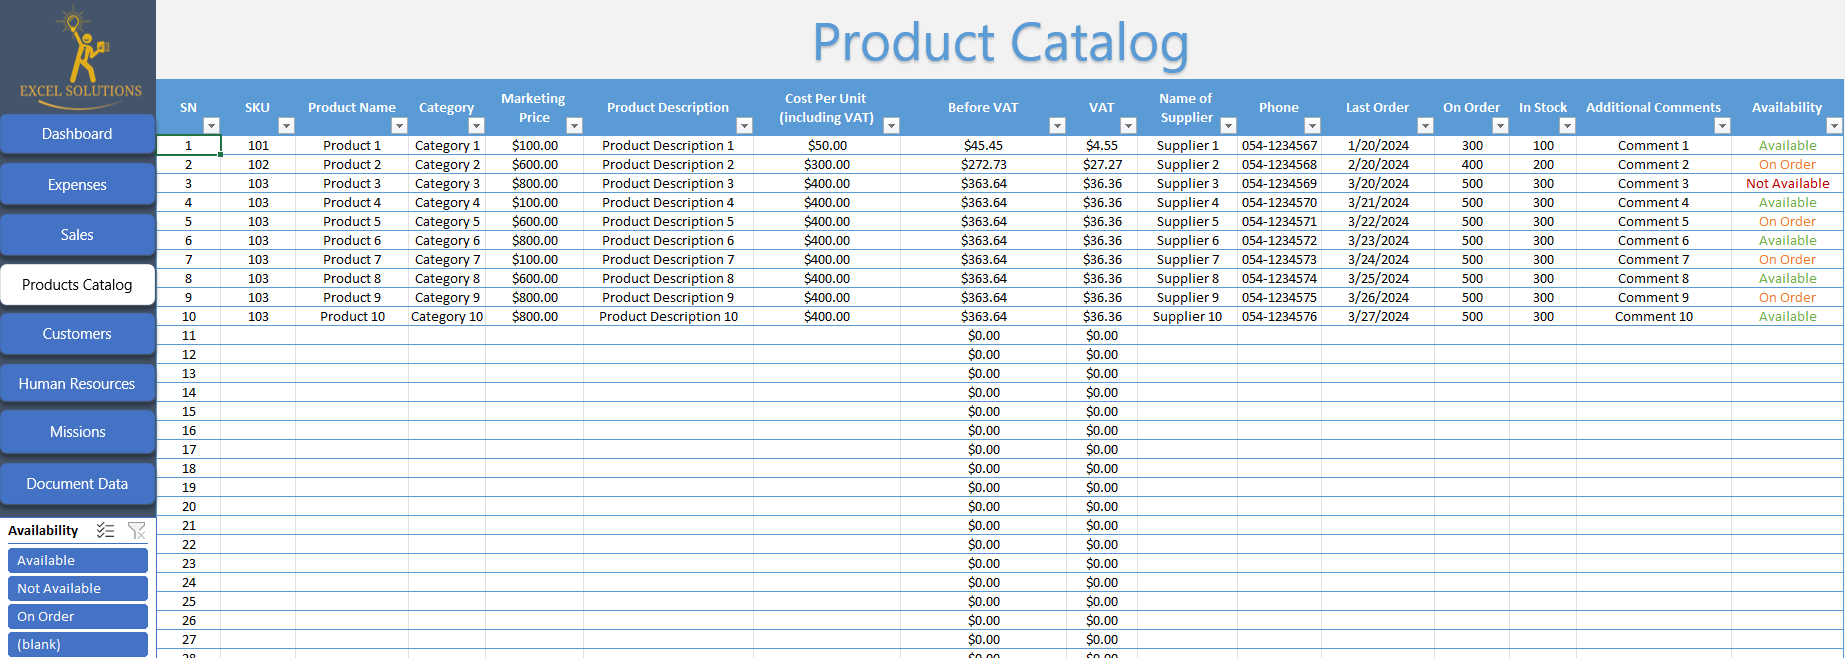Open the VAT column filter dropdown
Screen dimensions: 1845x658
pyautogui.click(x=1128, y=126)
